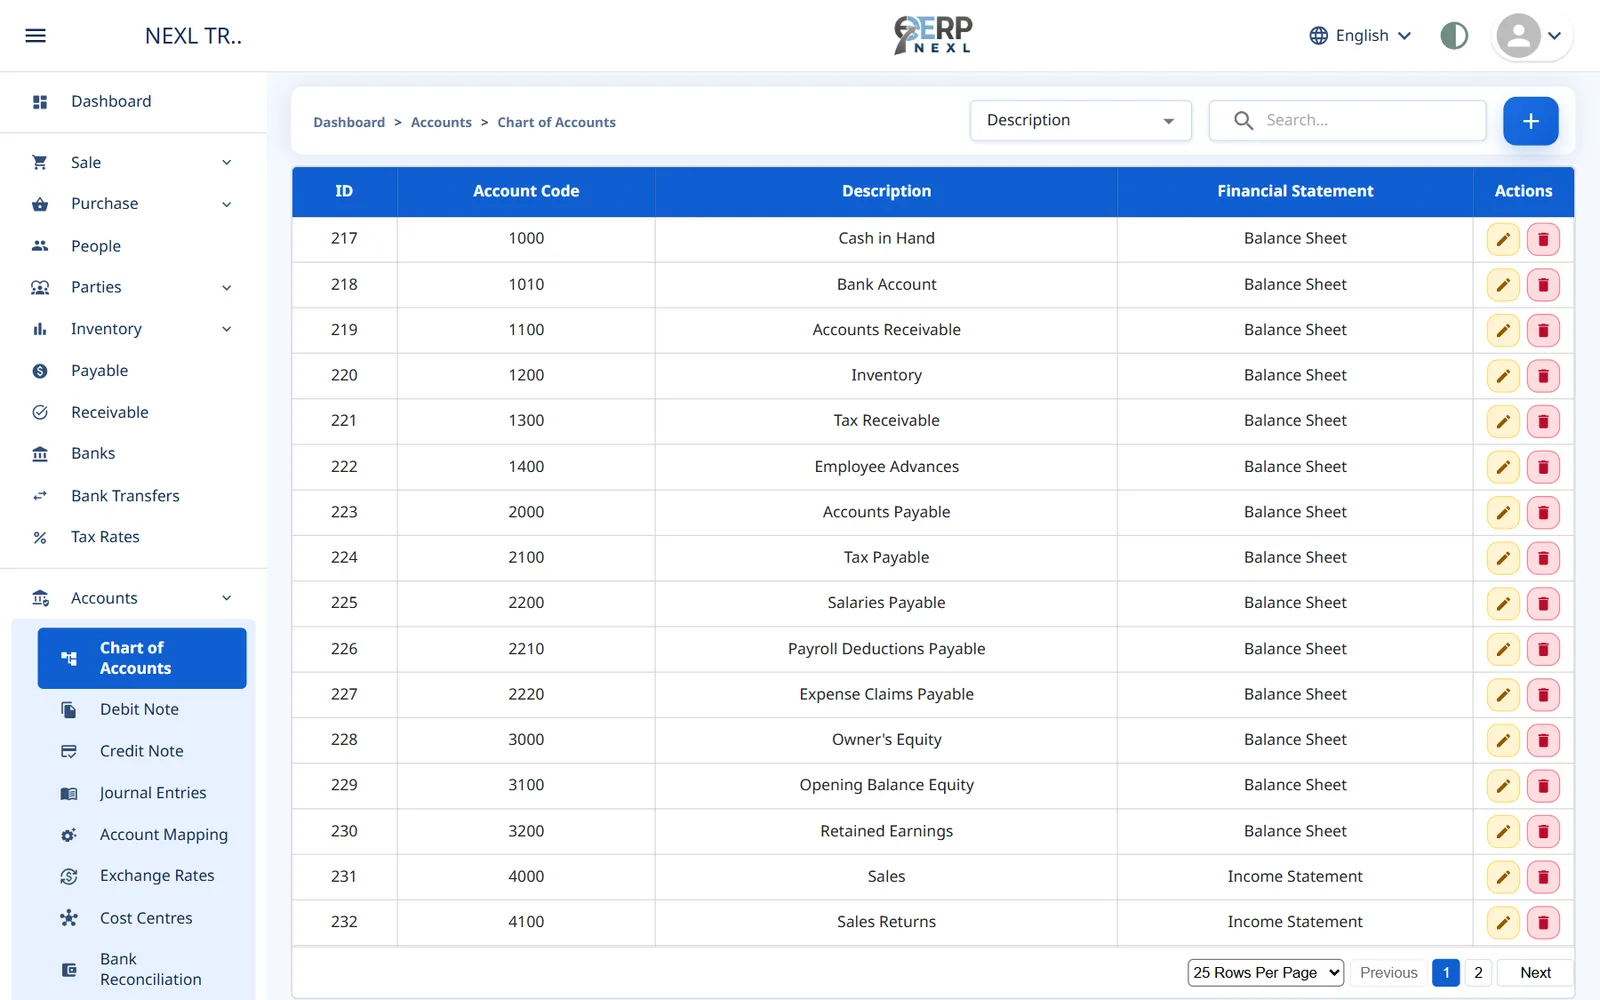
Task: Open English language selector
Action: [1361, 36]
